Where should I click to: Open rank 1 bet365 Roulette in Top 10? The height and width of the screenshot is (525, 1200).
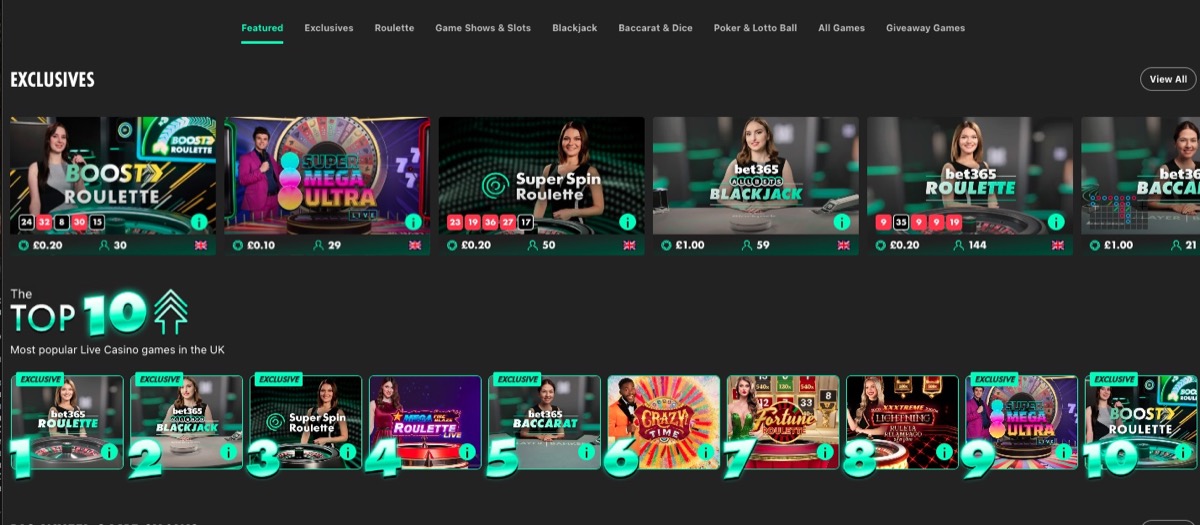pyautogui.click(x=67, y=422)
